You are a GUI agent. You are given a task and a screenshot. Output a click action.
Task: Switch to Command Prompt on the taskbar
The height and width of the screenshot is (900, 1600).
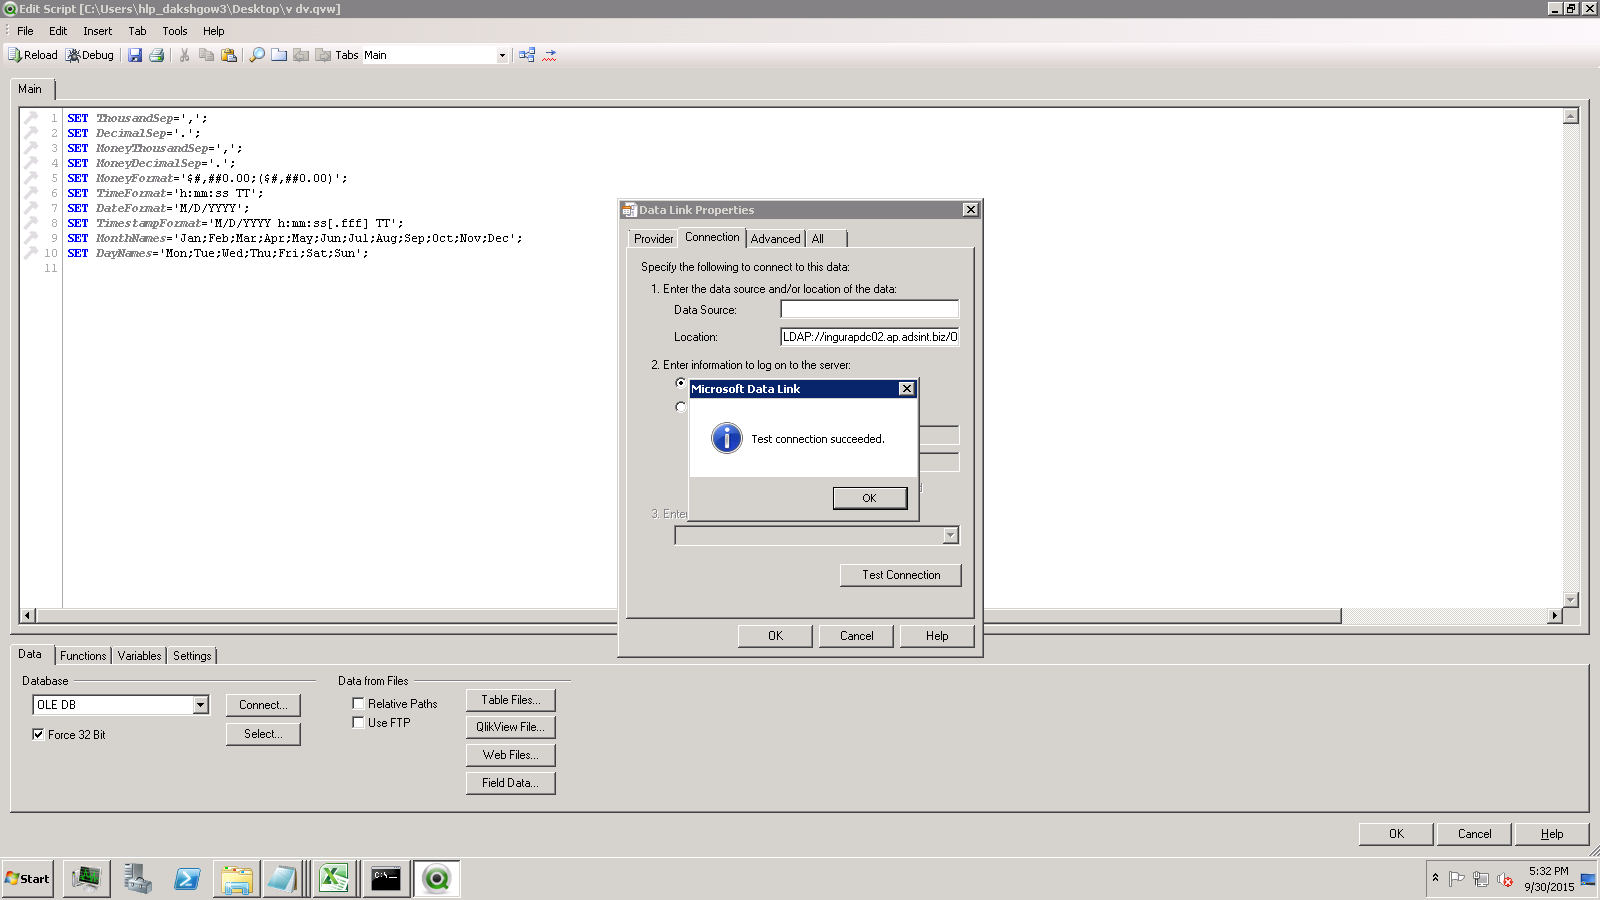point(386,879)
